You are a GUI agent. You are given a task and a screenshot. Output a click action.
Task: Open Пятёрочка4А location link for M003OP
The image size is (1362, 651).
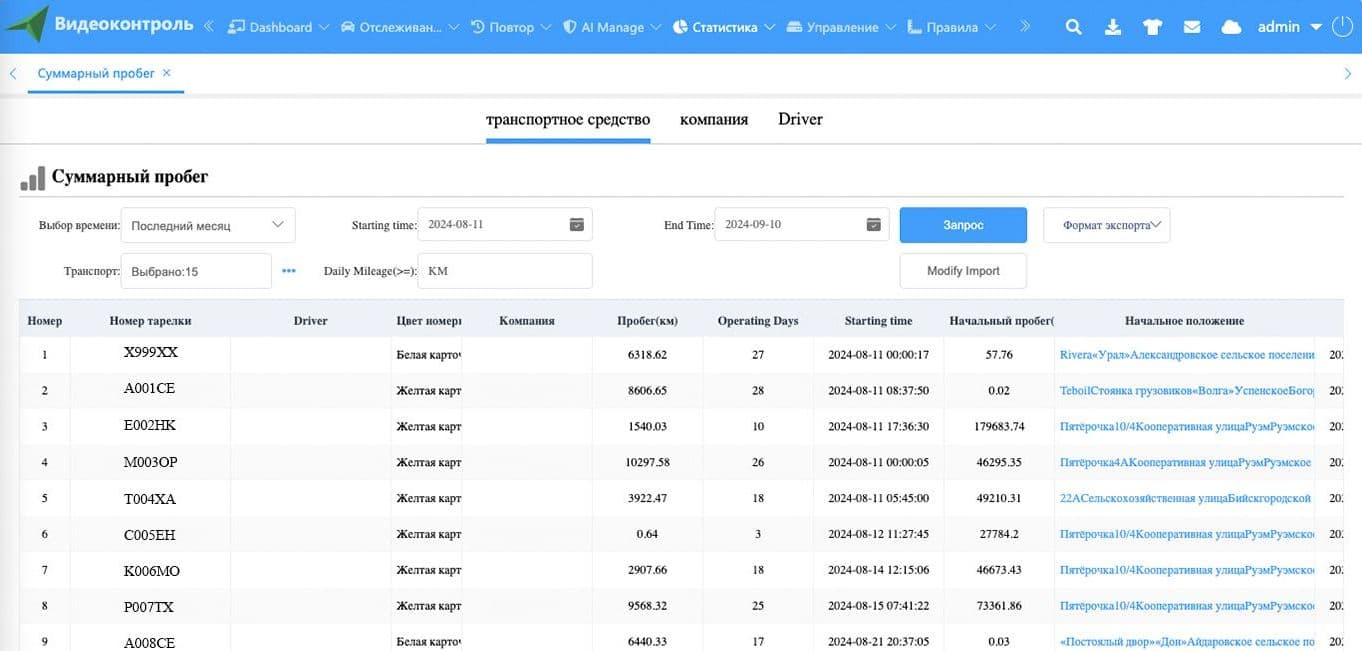pos(1186,463)
